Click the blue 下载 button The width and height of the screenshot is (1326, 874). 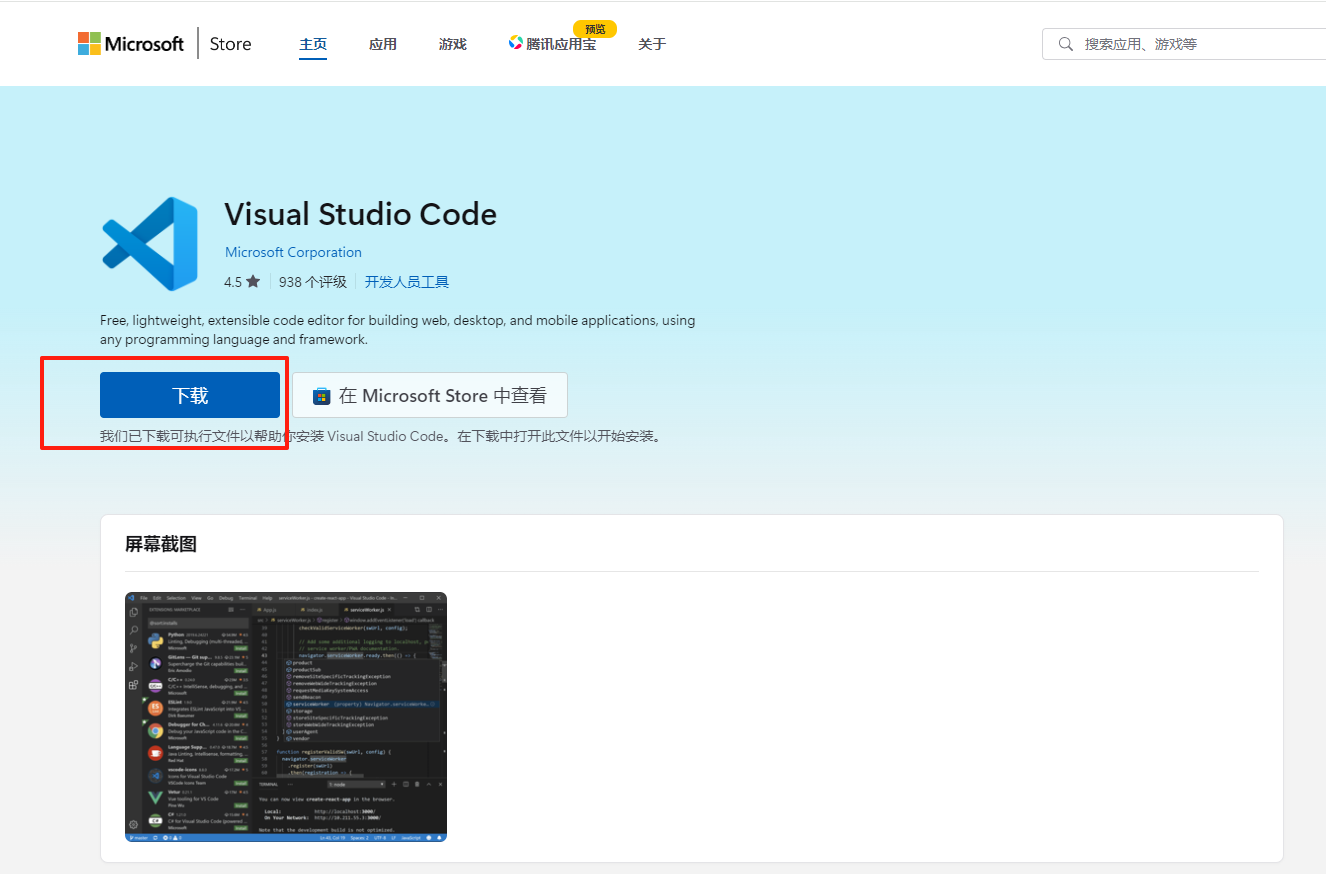[190, 395]
